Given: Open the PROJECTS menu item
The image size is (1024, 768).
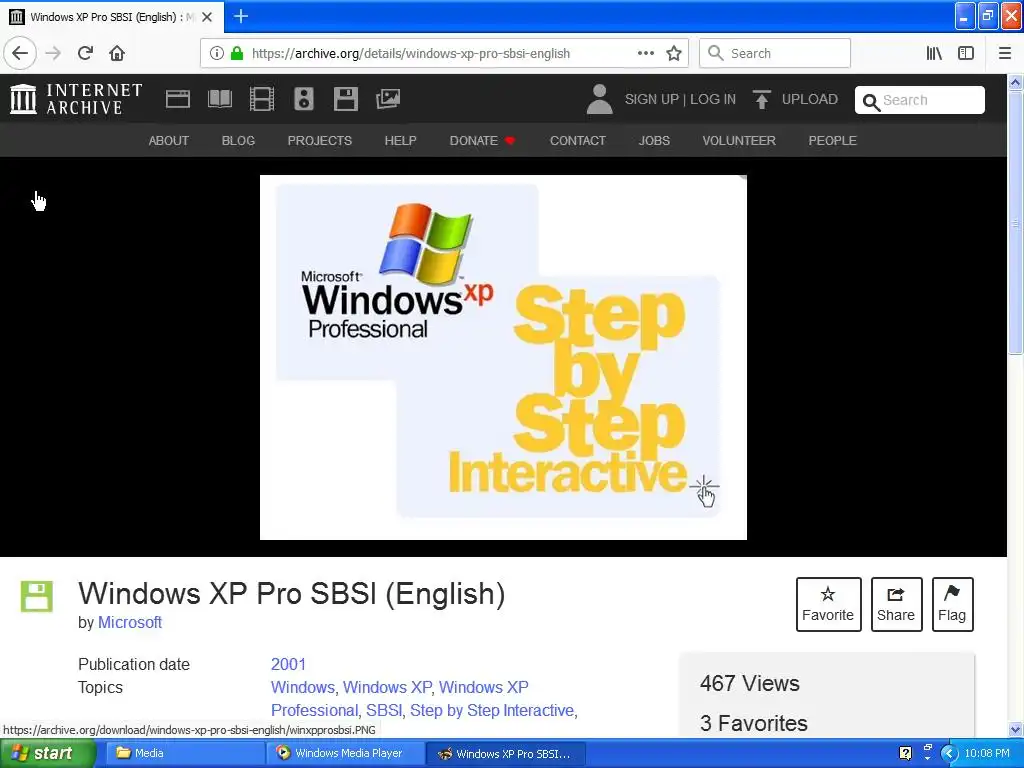Looking at the screenshot, I should 319,140.
